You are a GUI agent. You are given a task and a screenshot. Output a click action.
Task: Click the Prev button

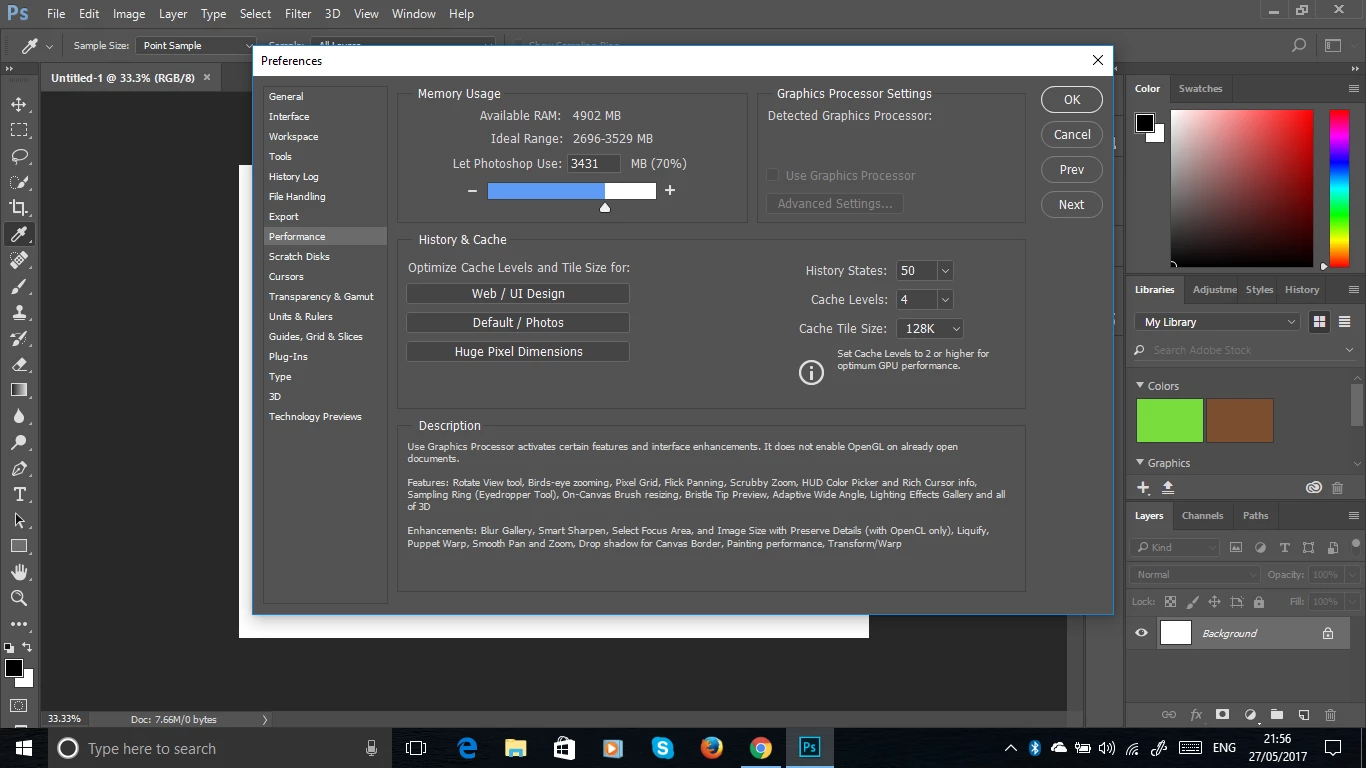click(1072, 170)
